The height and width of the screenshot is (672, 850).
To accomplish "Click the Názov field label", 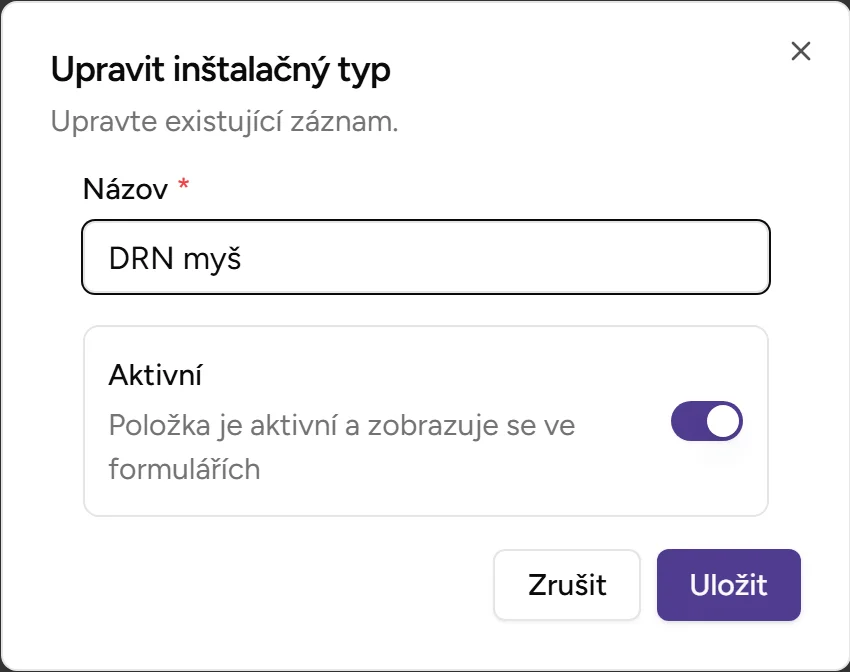I will pyautogui.click(x=124, y=189).
